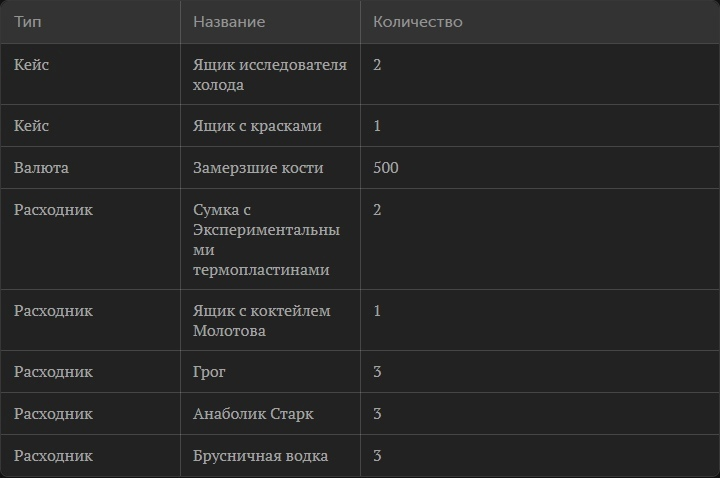The width and height of the screenshot is (720, 478).
Task: Click the Количество column header
Action: (417, 22)
